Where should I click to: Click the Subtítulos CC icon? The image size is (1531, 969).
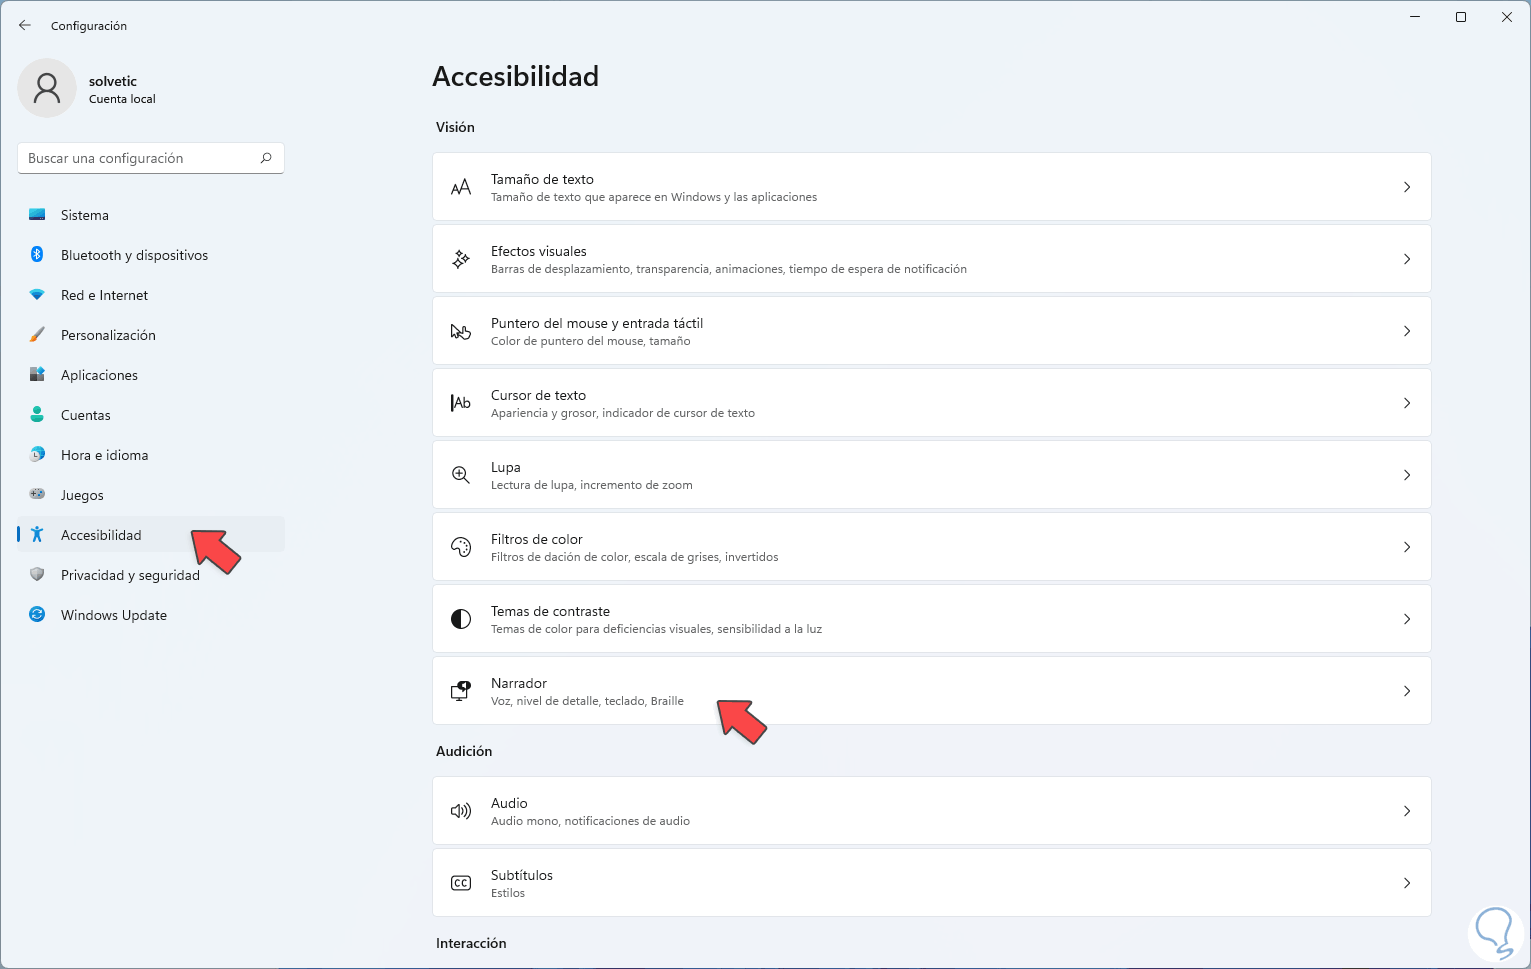tap(461, 883)
